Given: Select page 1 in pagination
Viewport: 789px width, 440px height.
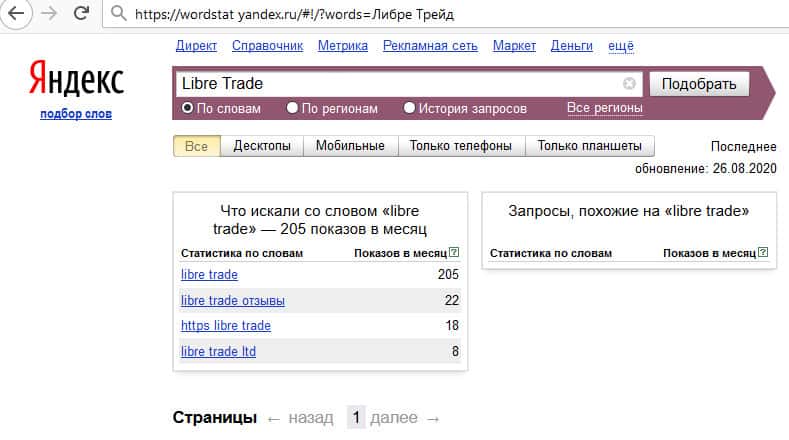Looking at the screenshot, I should tap(356, 417).
